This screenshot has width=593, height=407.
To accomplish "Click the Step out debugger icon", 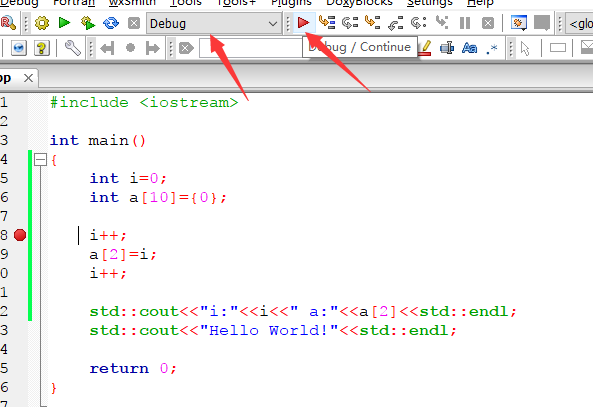I will pyautogui.click(x=396, y=23).
